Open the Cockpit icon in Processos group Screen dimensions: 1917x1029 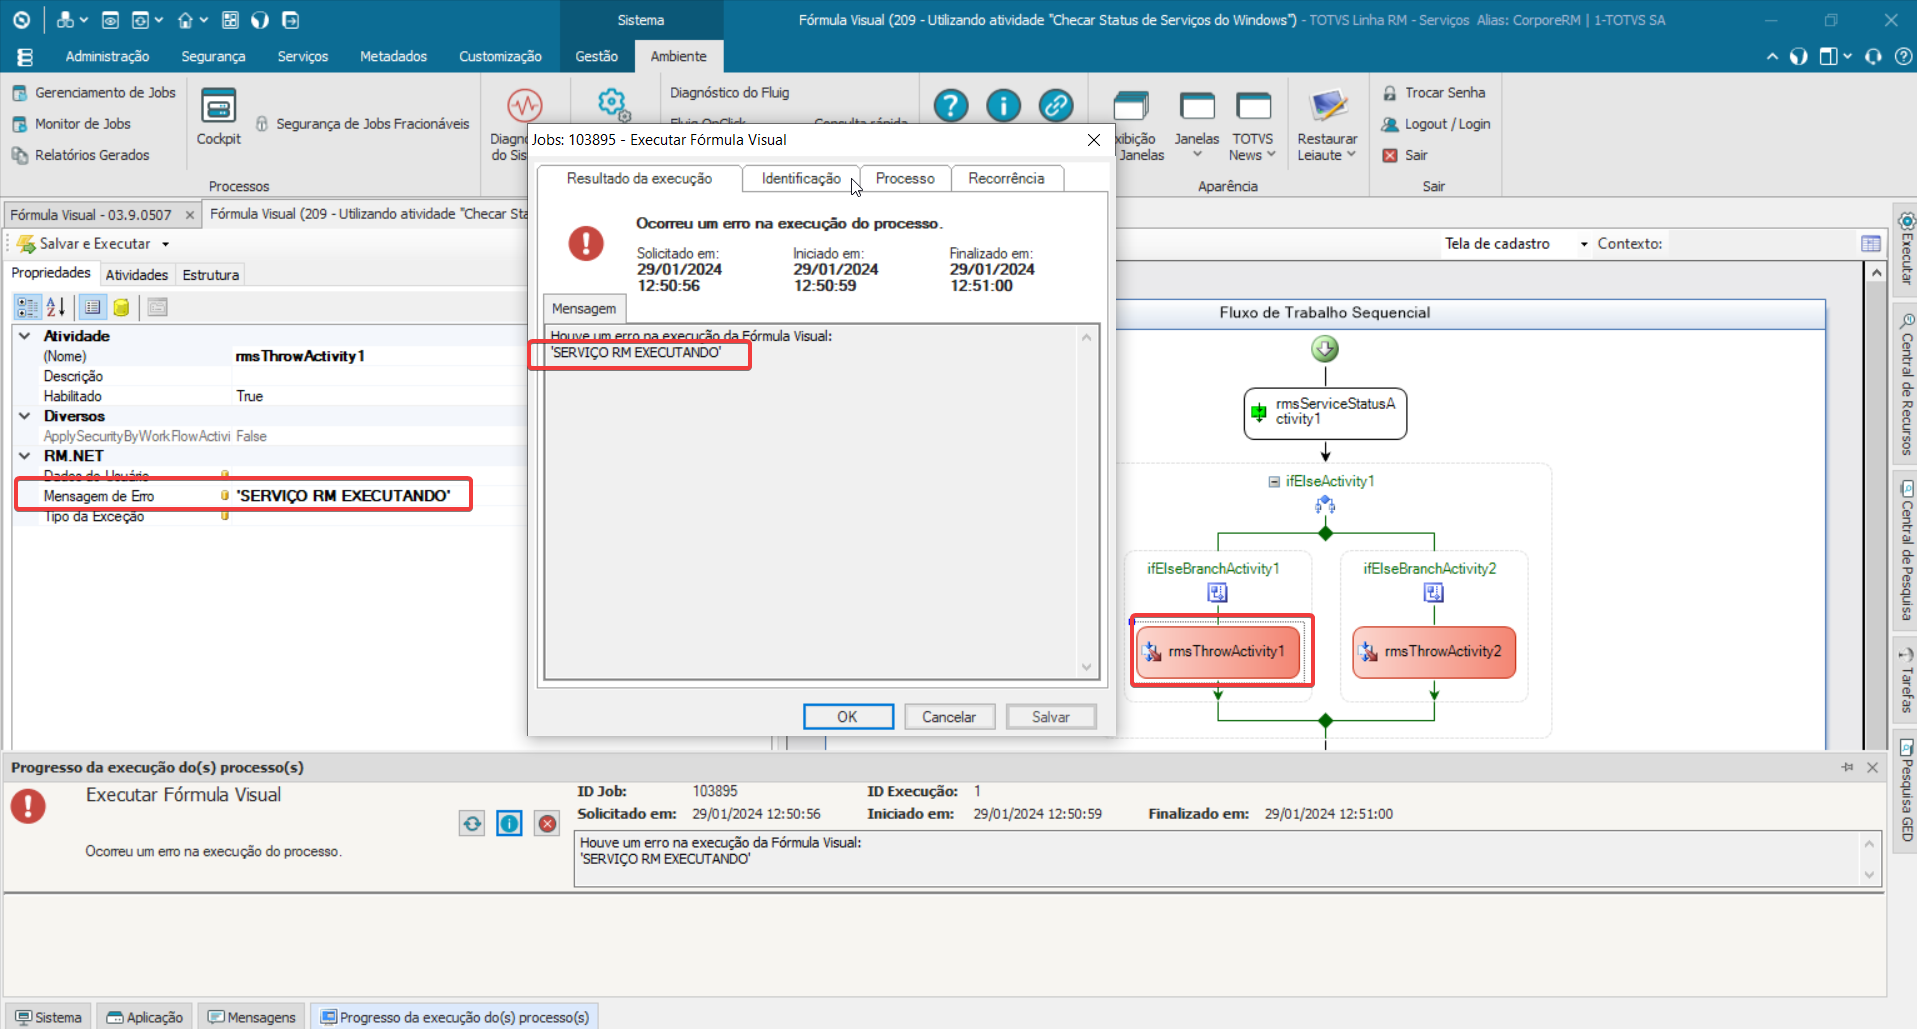tap(218, 117)
